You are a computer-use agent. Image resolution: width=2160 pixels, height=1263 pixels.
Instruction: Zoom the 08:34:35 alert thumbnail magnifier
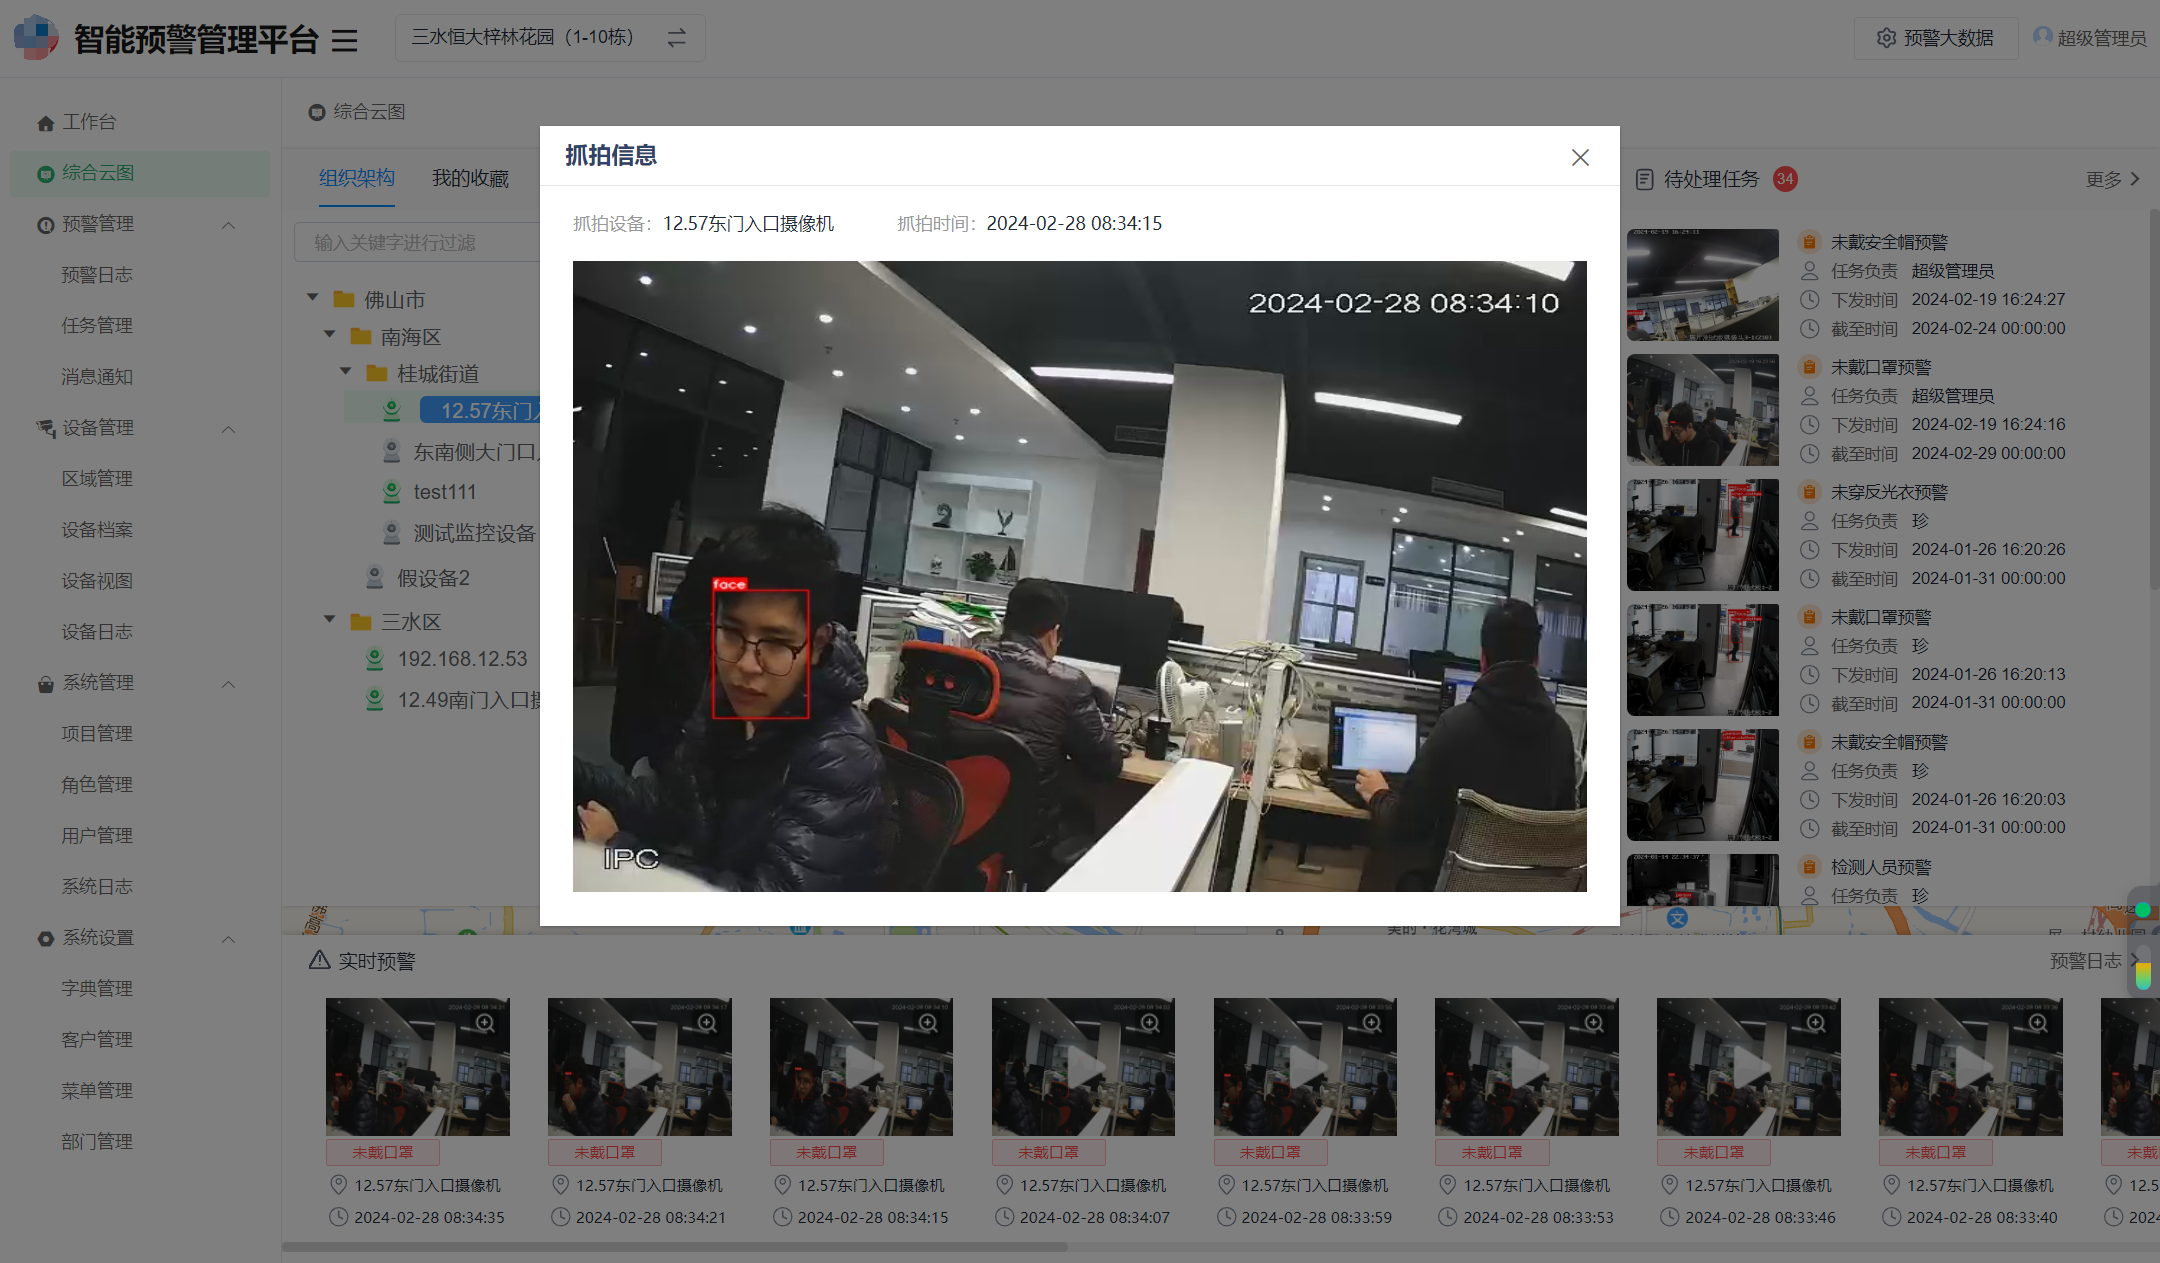click(x=485, y=1023)
